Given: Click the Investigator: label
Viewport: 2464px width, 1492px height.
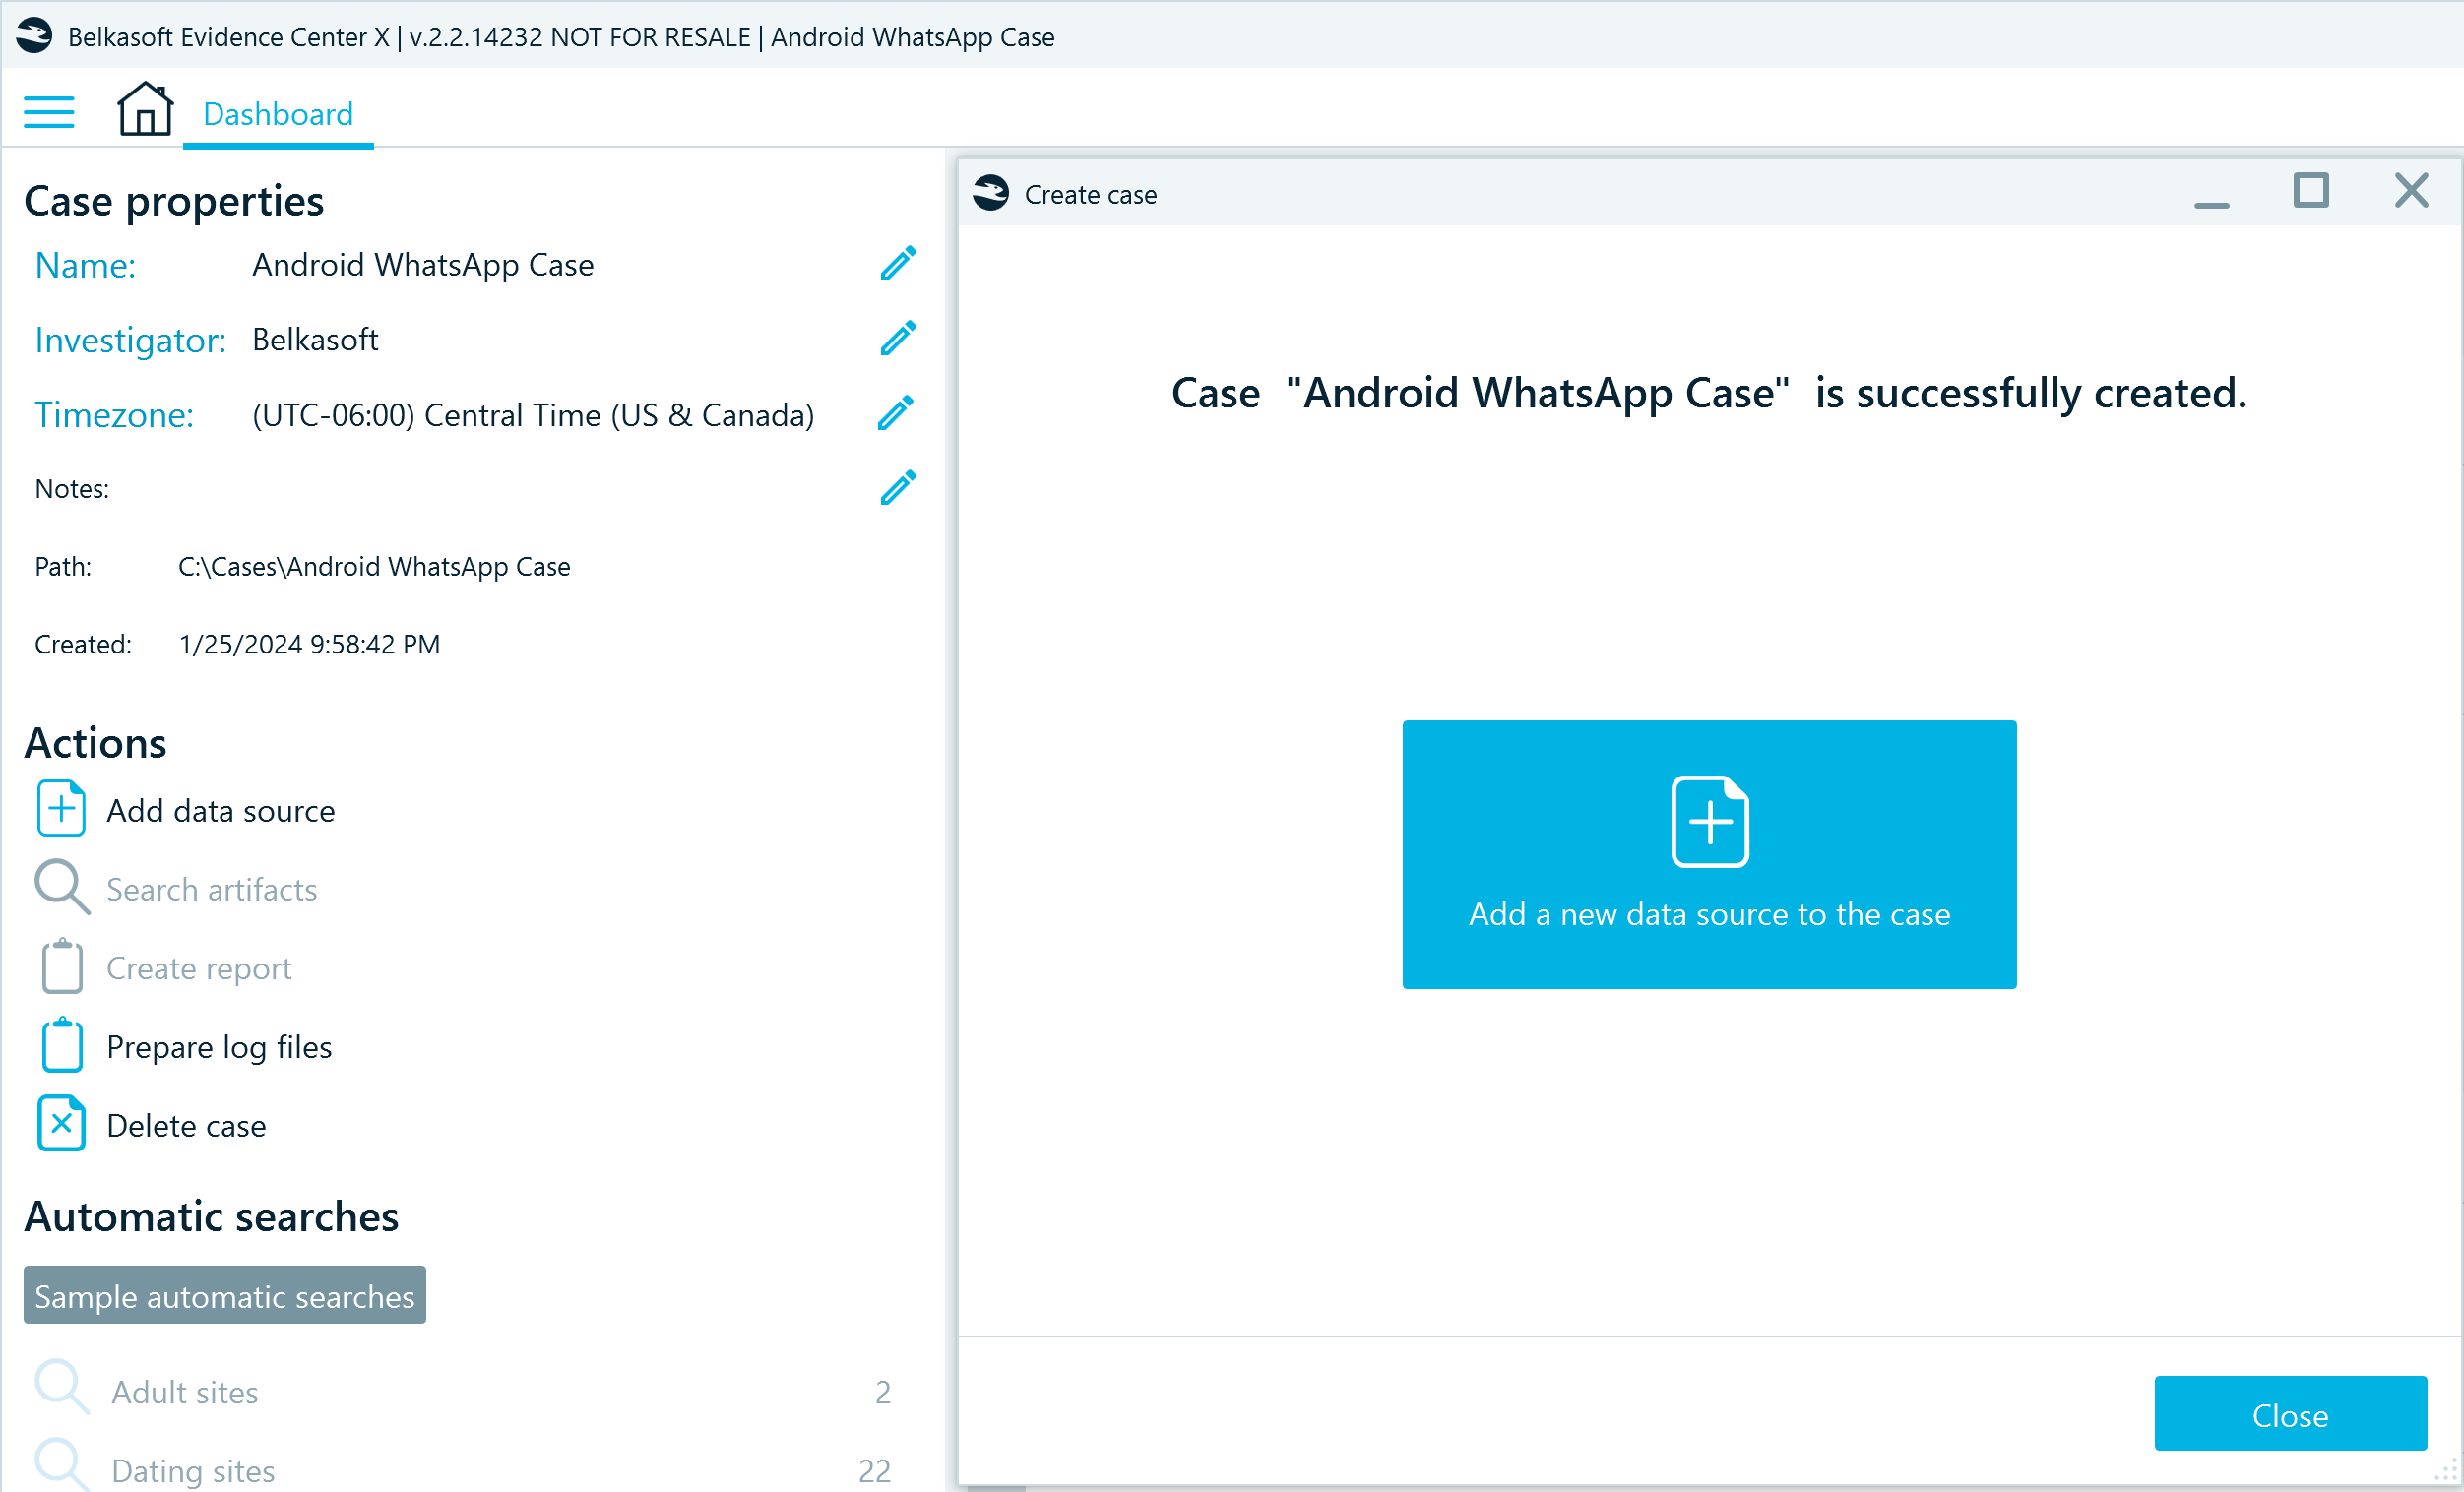Looking at the screenshot, I should click(x=130, y=340).
